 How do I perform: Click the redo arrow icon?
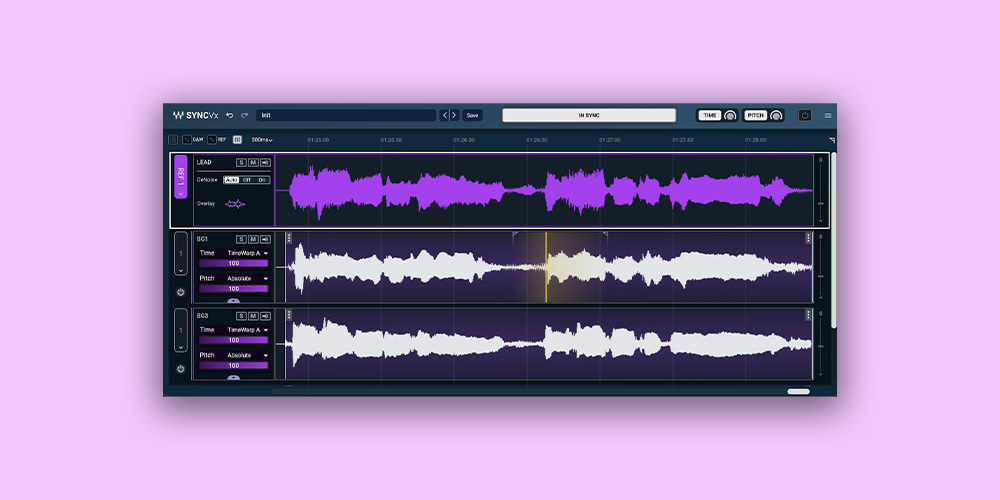(x=244, y=115)
